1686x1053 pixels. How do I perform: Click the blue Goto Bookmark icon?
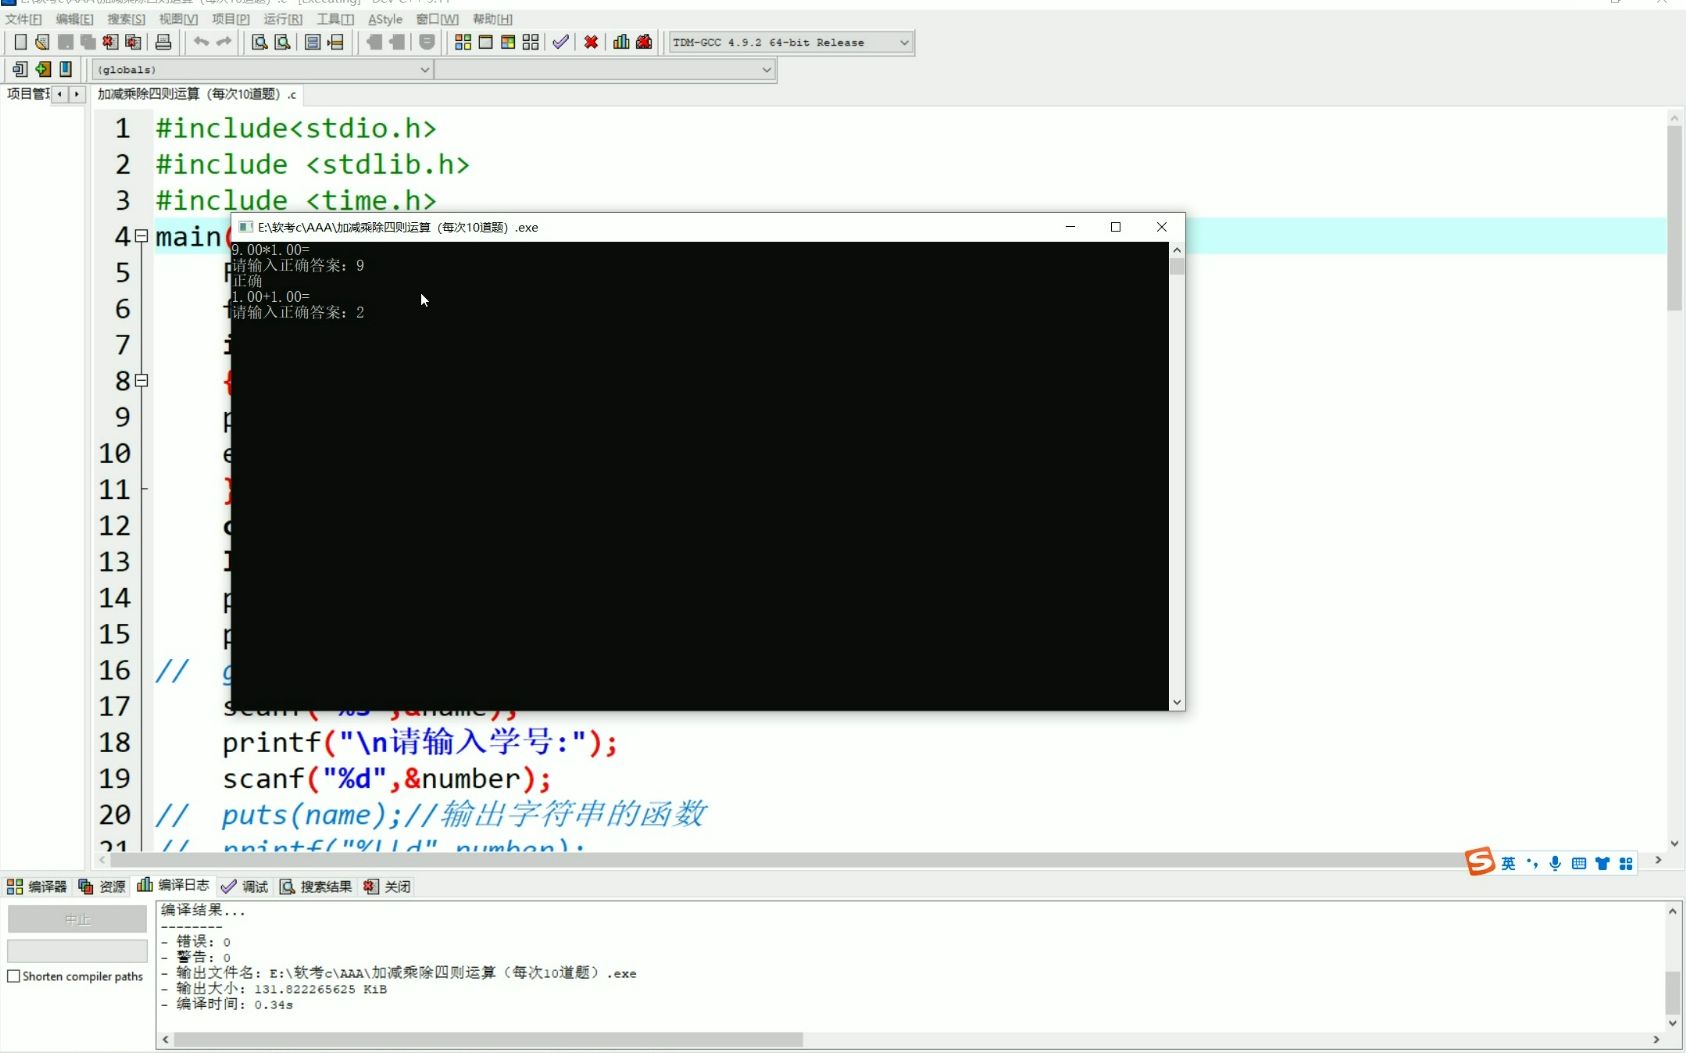coord(66,69)
